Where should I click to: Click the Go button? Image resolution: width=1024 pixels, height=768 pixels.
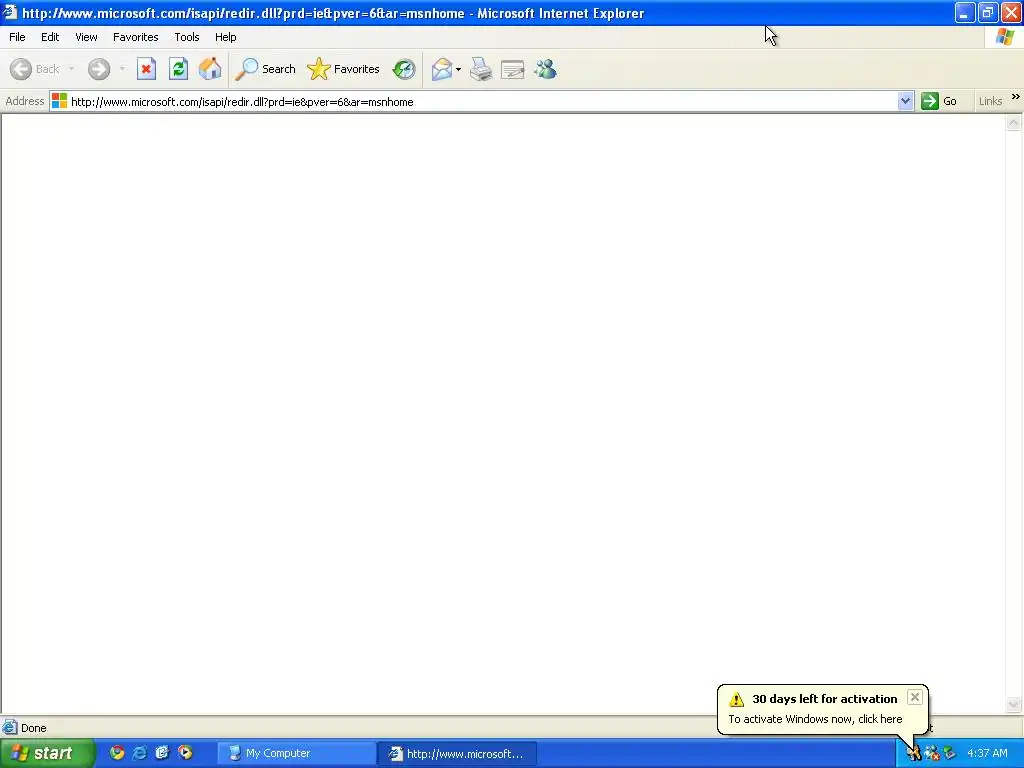point(939,101)
